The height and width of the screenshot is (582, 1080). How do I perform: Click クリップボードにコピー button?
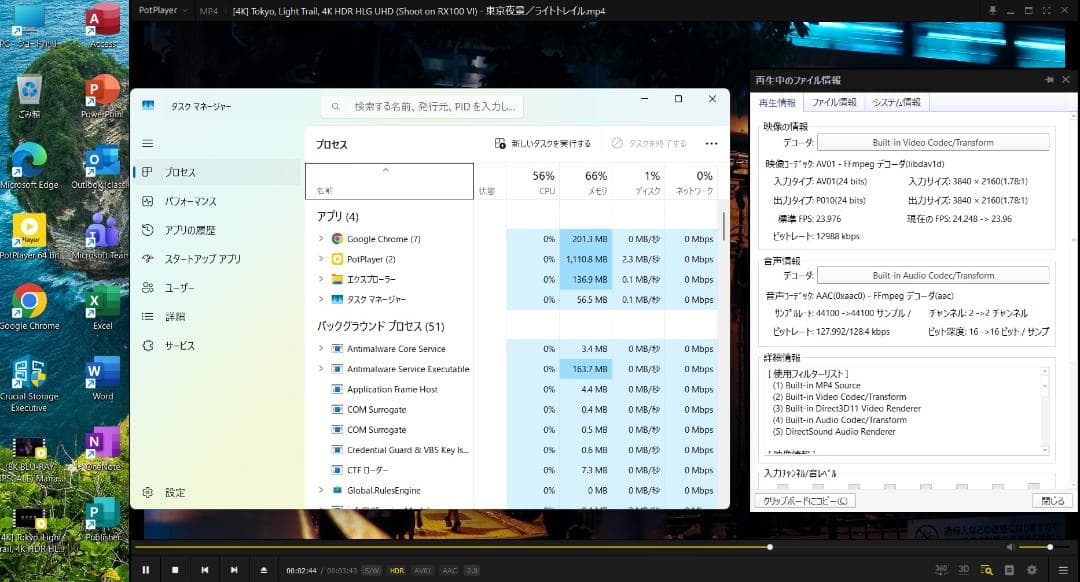(x=806, y=500)
